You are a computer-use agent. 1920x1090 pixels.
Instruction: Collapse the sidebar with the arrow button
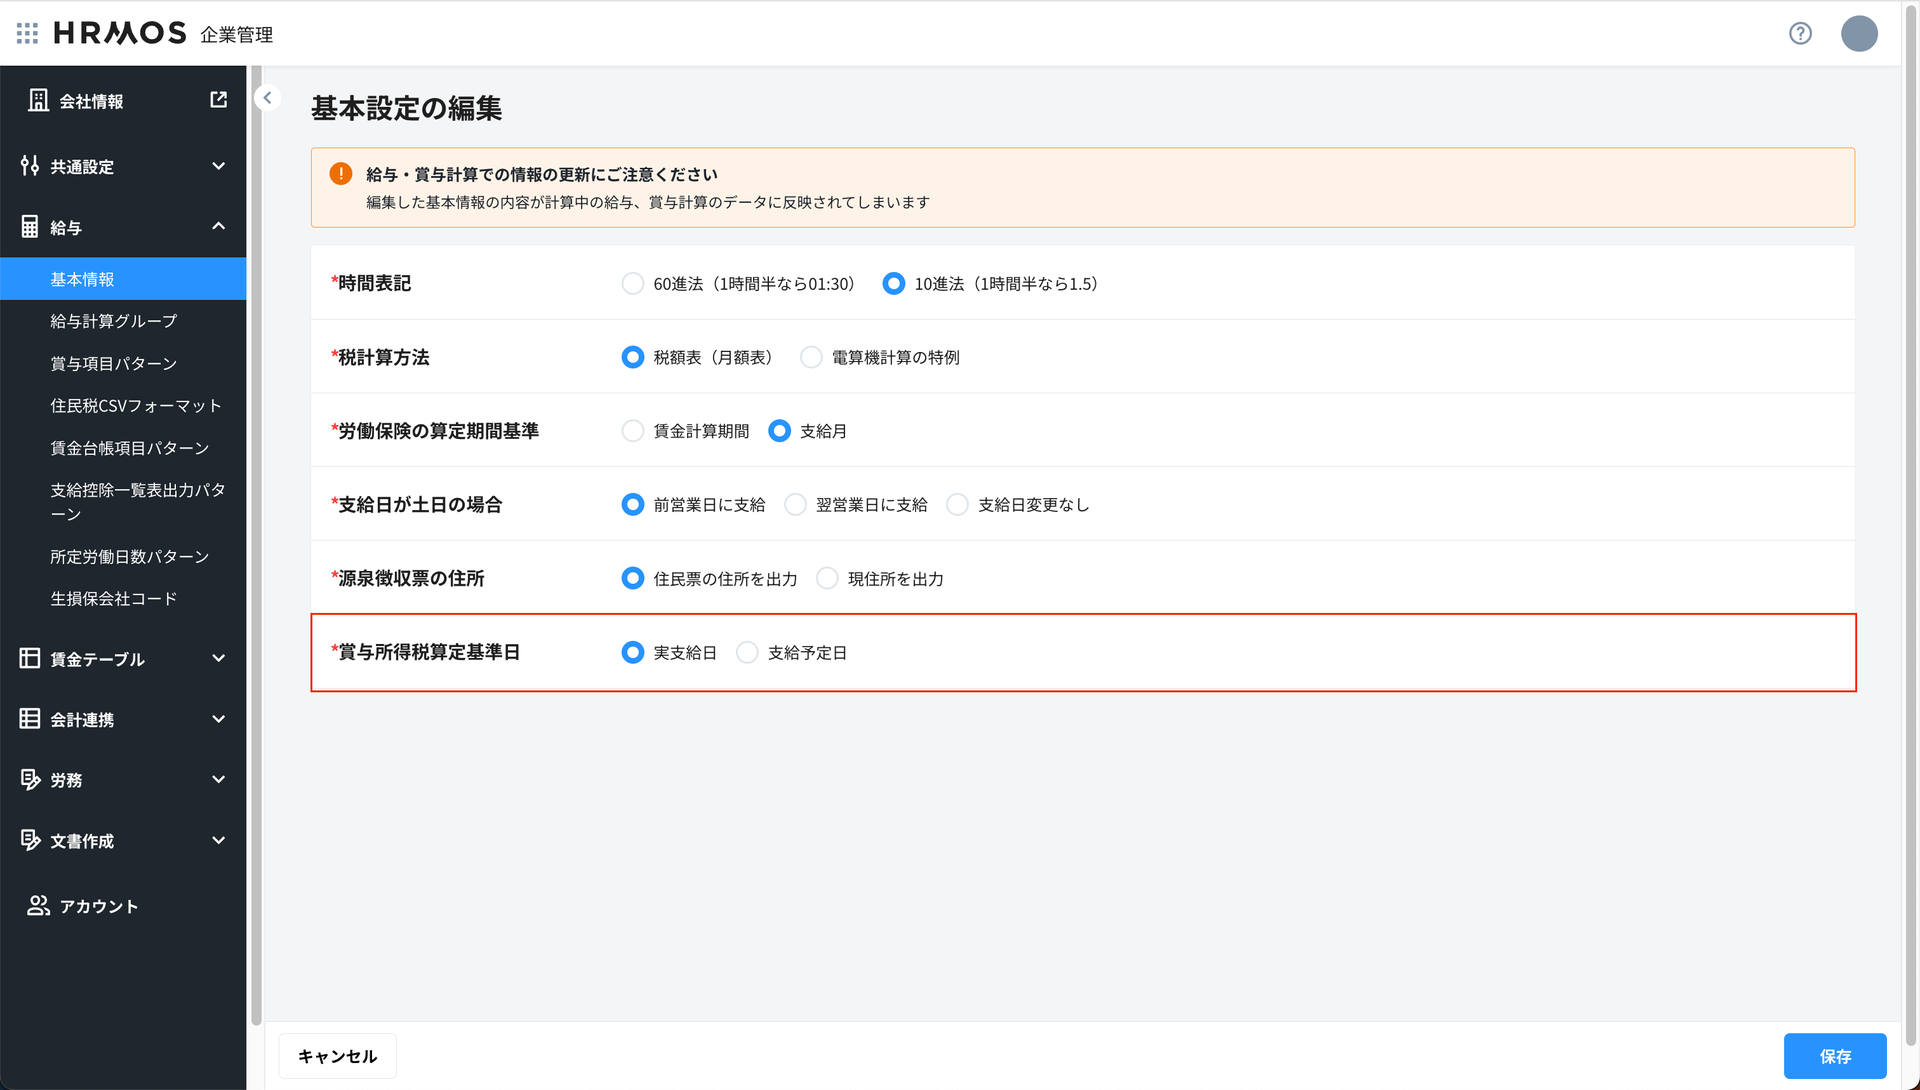(267, 98)
